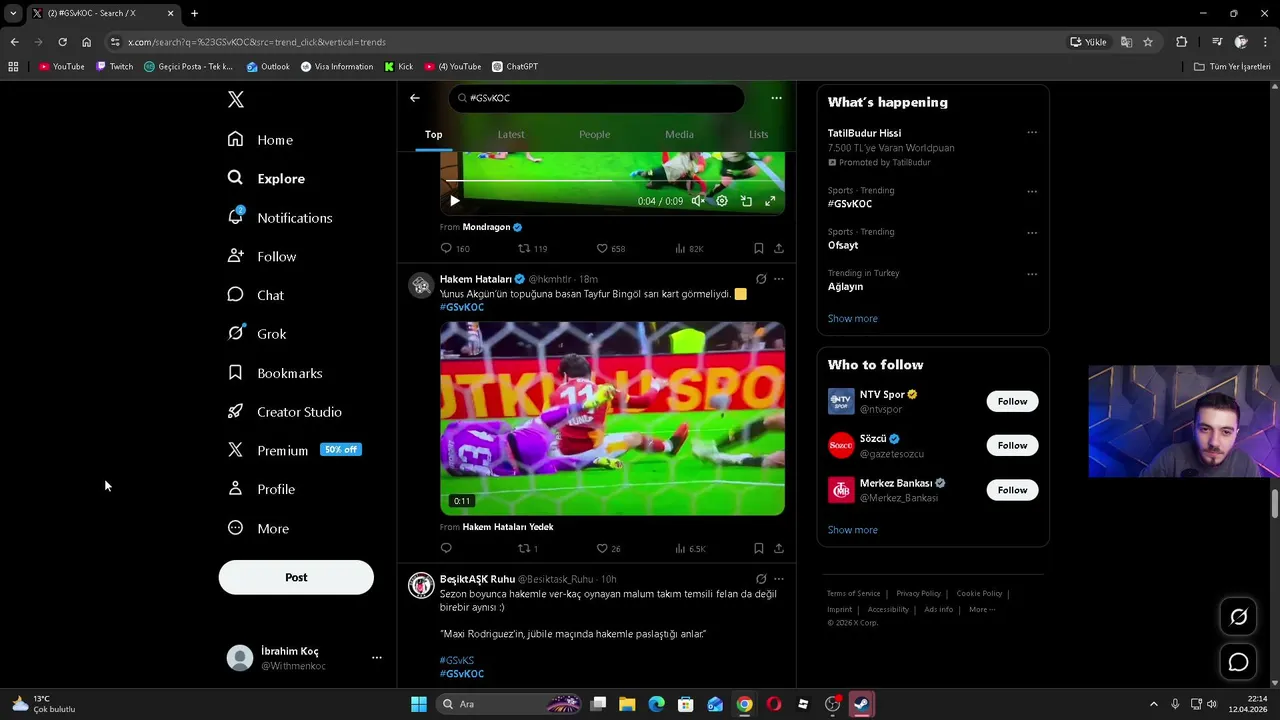Show more in Who to follow
Image resolution: width=1280 pixels, height=720 pixels.
click(853, 530)
